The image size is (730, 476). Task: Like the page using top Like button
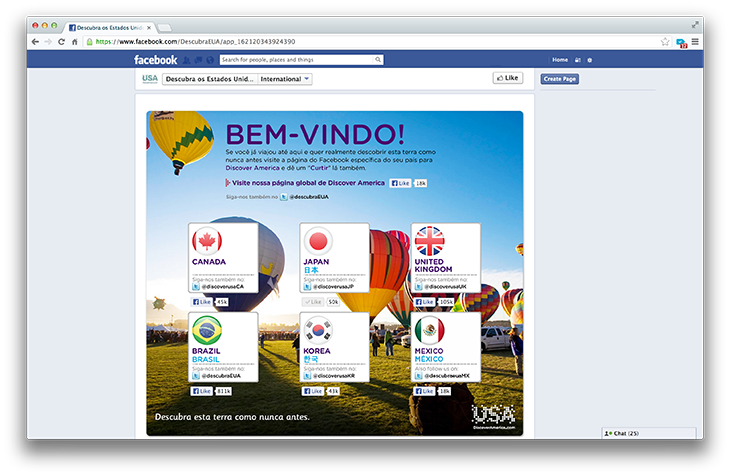tap(507, 78)
